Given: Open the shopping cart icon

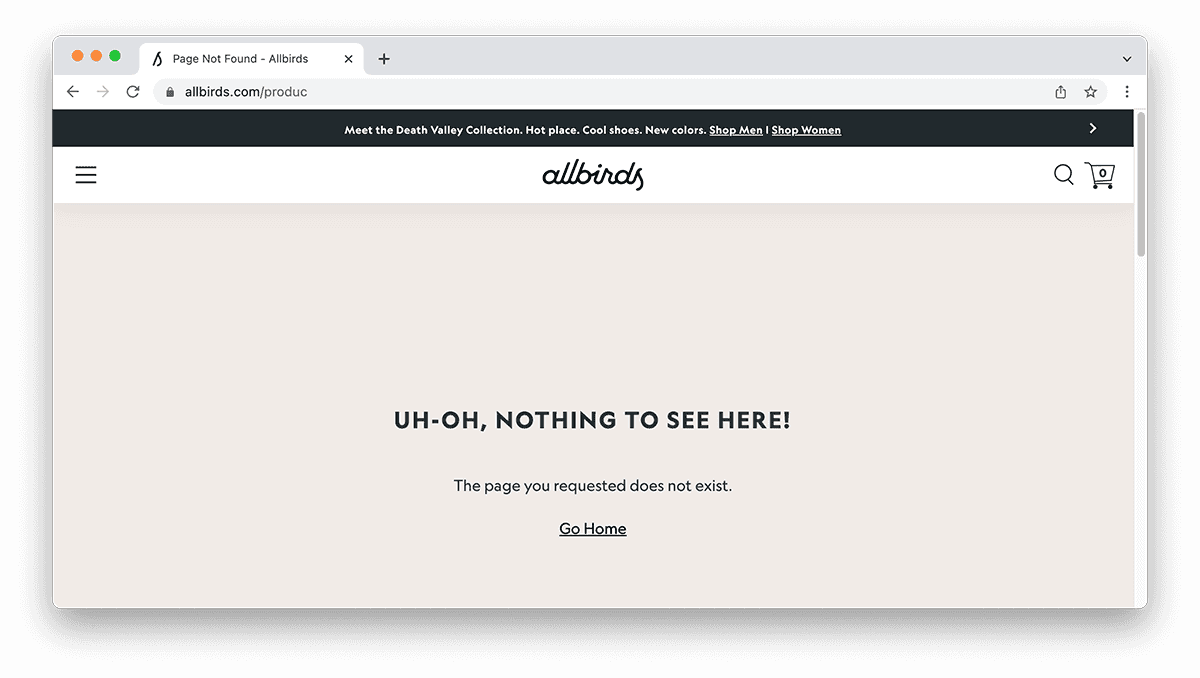Looking at the screenshot, I should 1100,176.
